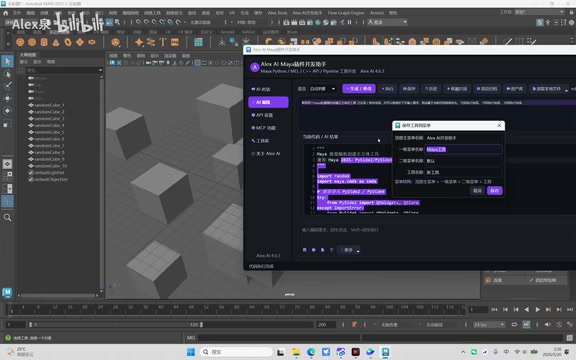This screenshot has width=576, height=360.
Task: Click the magnifier search icon in left toolbox
Action: click(7, 217)
